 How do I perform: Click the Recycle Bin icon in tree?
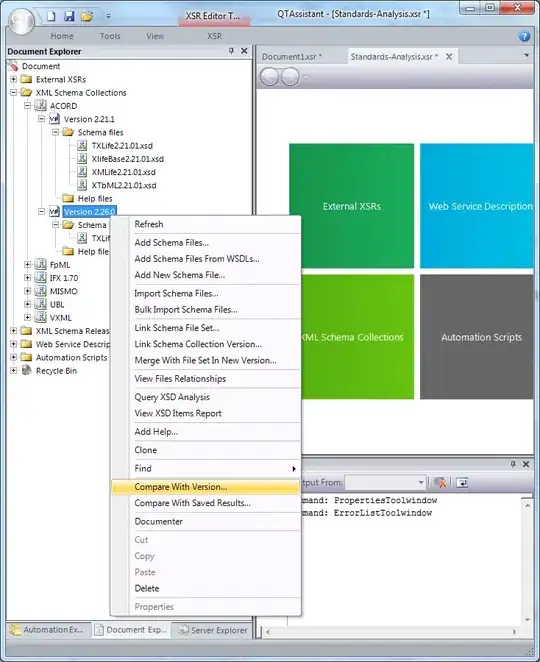click(x=27, y=370)
